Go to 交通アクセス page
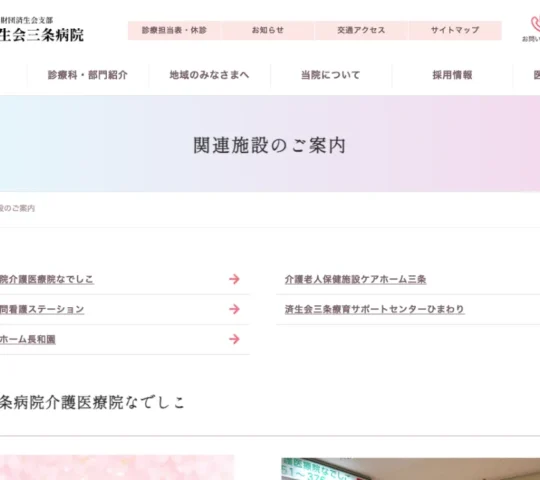This screenshot has width=540, height=480. [x=361, y=30]
